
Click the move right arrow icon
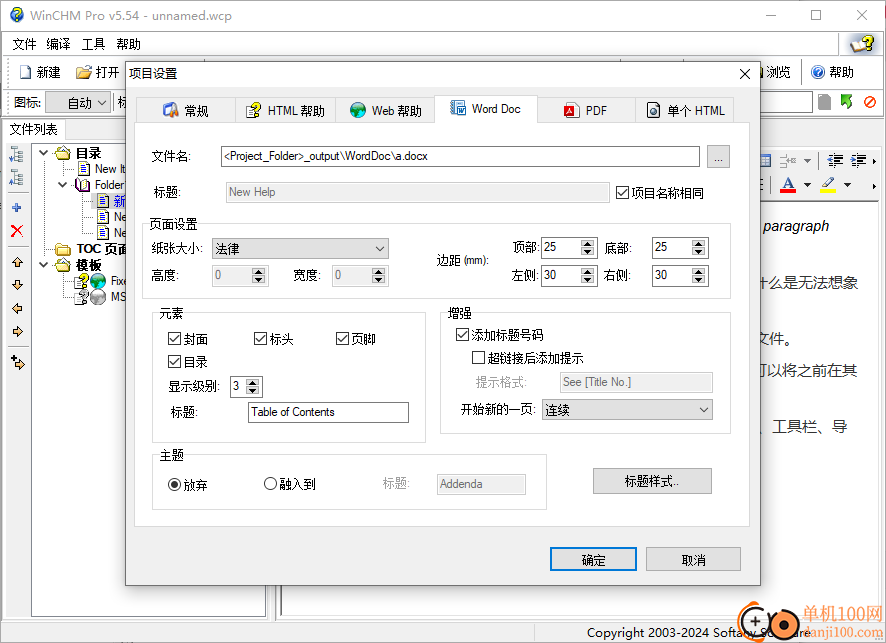18,331
